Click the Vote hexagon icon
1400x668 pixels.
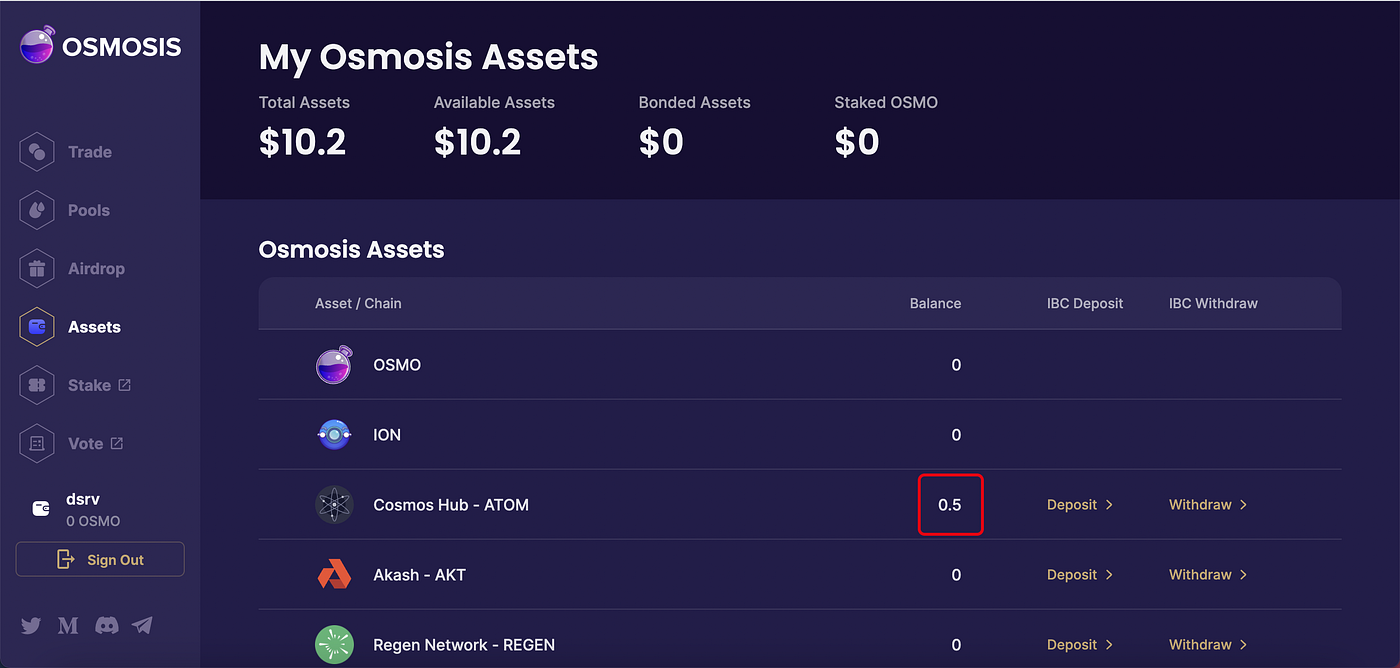[x=37, y=443]
